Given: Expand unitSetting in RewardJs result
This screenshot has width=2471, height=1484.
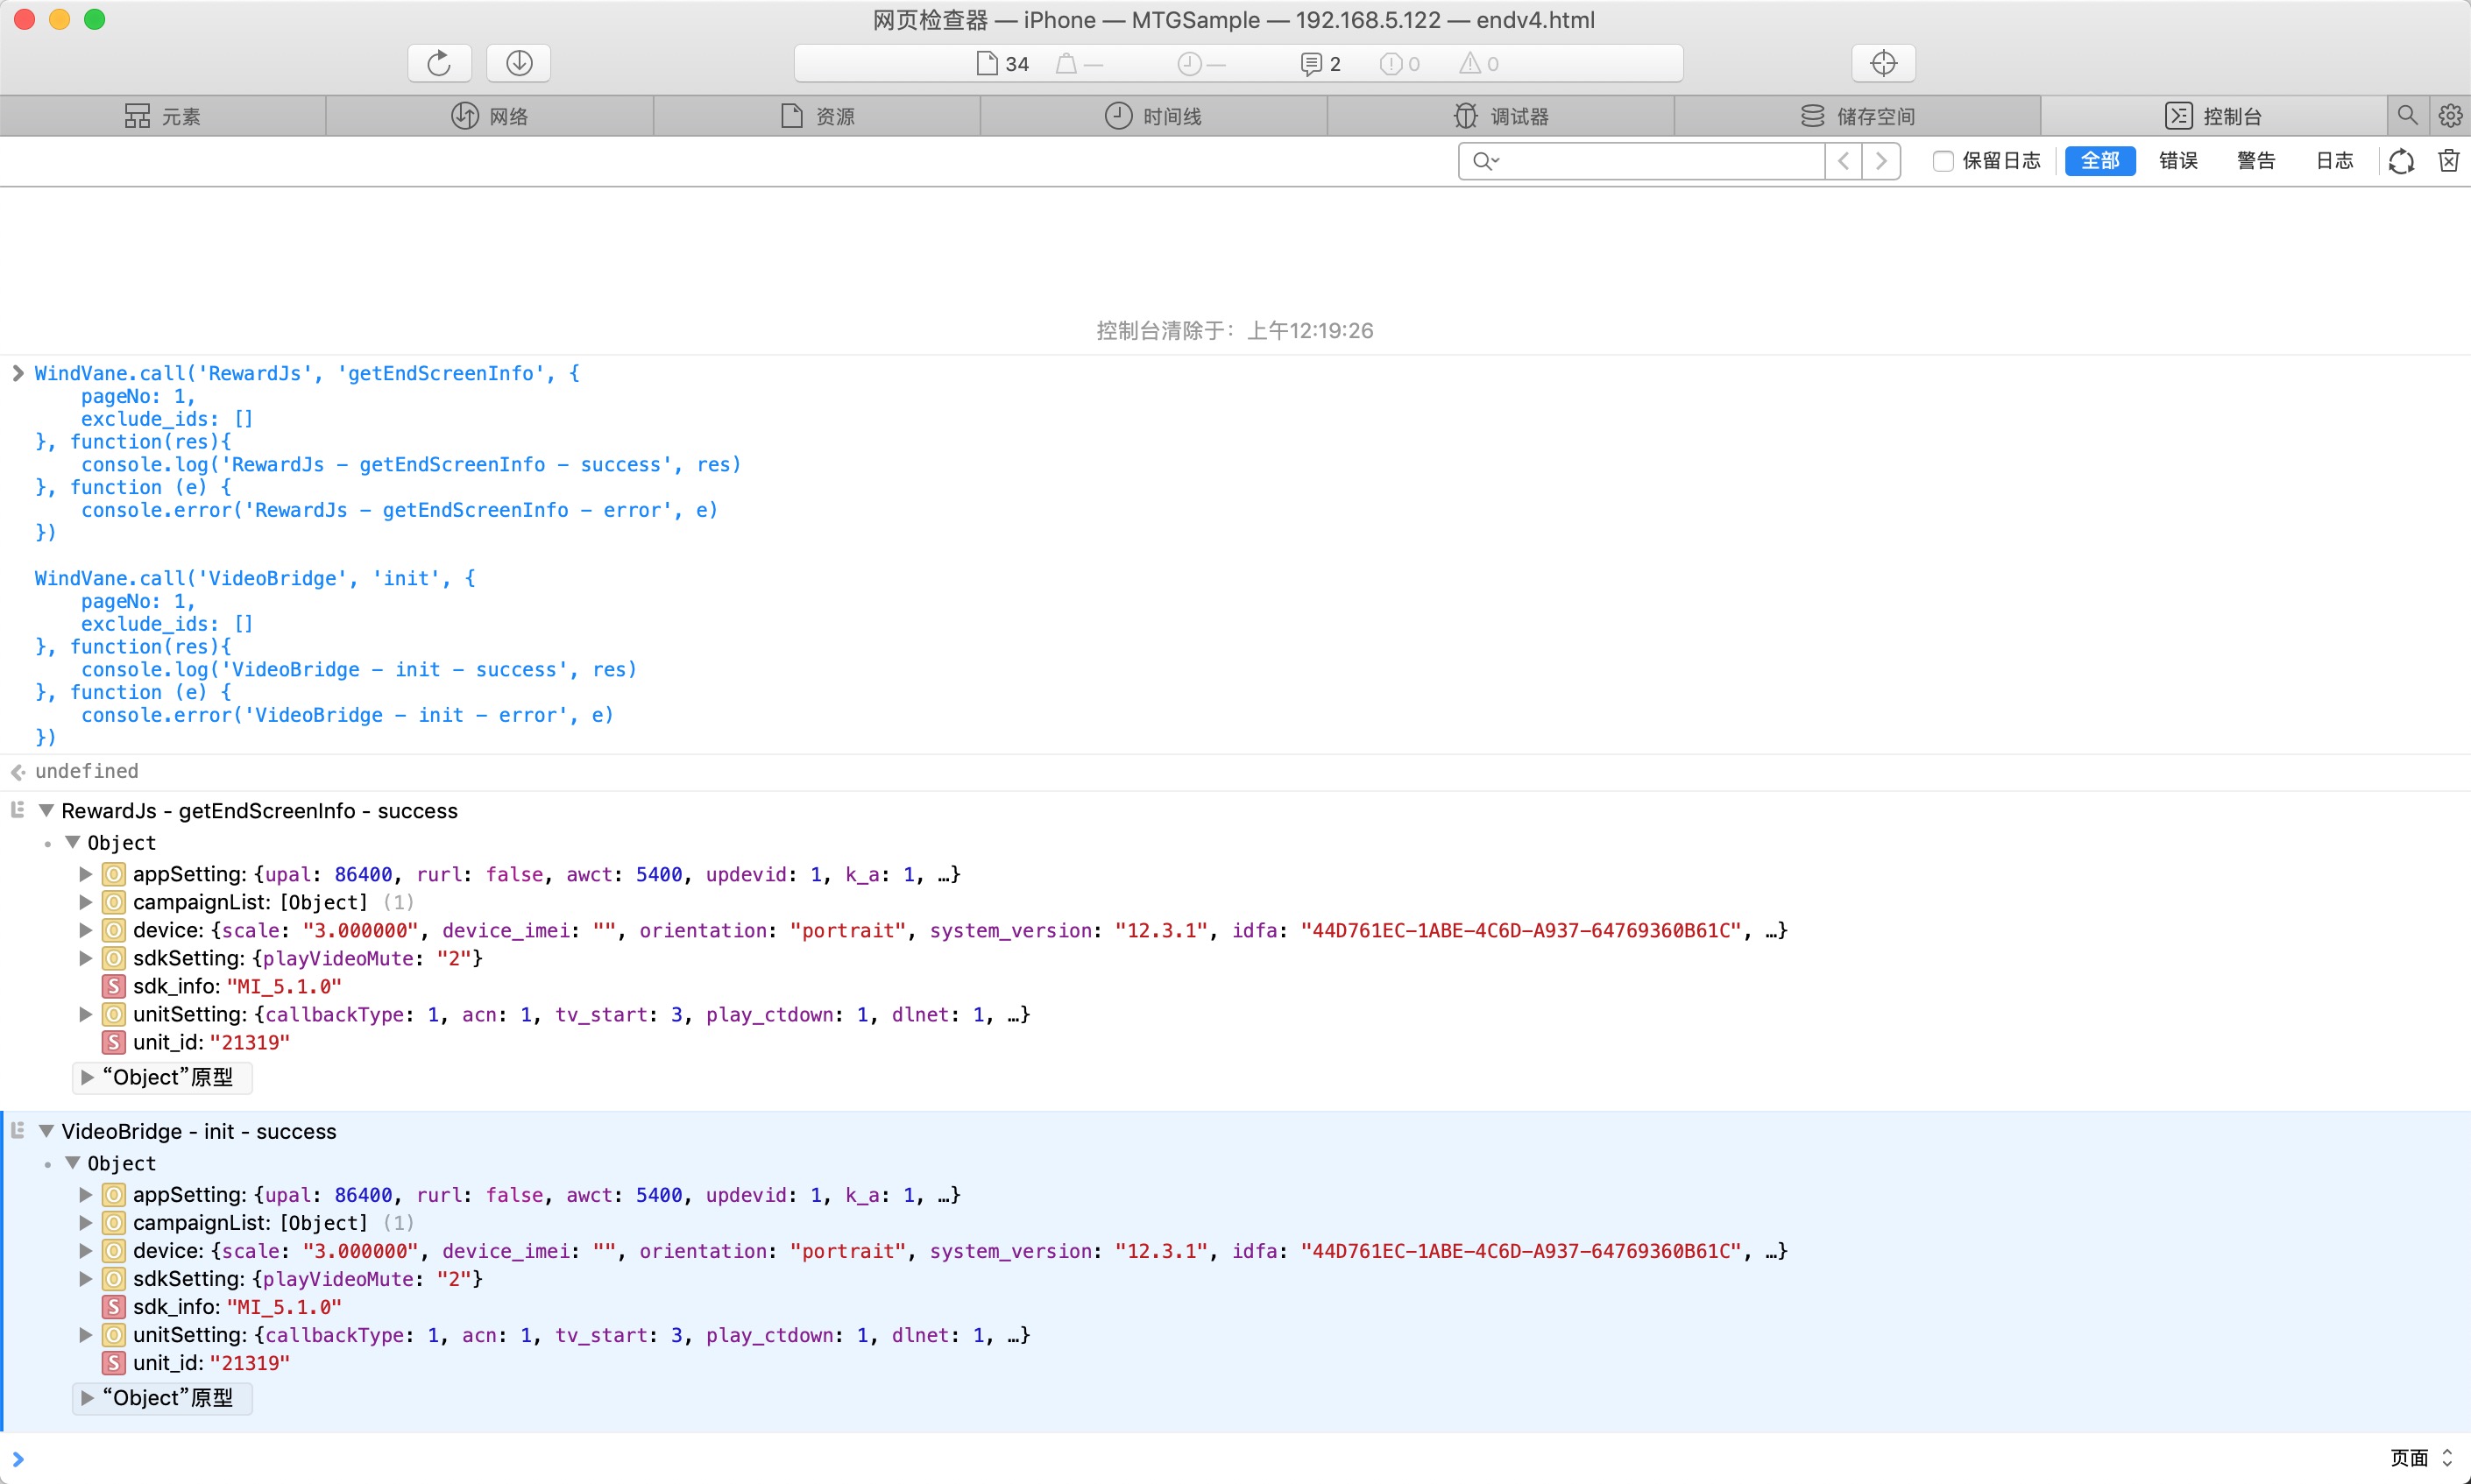Looking at the screenshot, I should [86, 1014].
